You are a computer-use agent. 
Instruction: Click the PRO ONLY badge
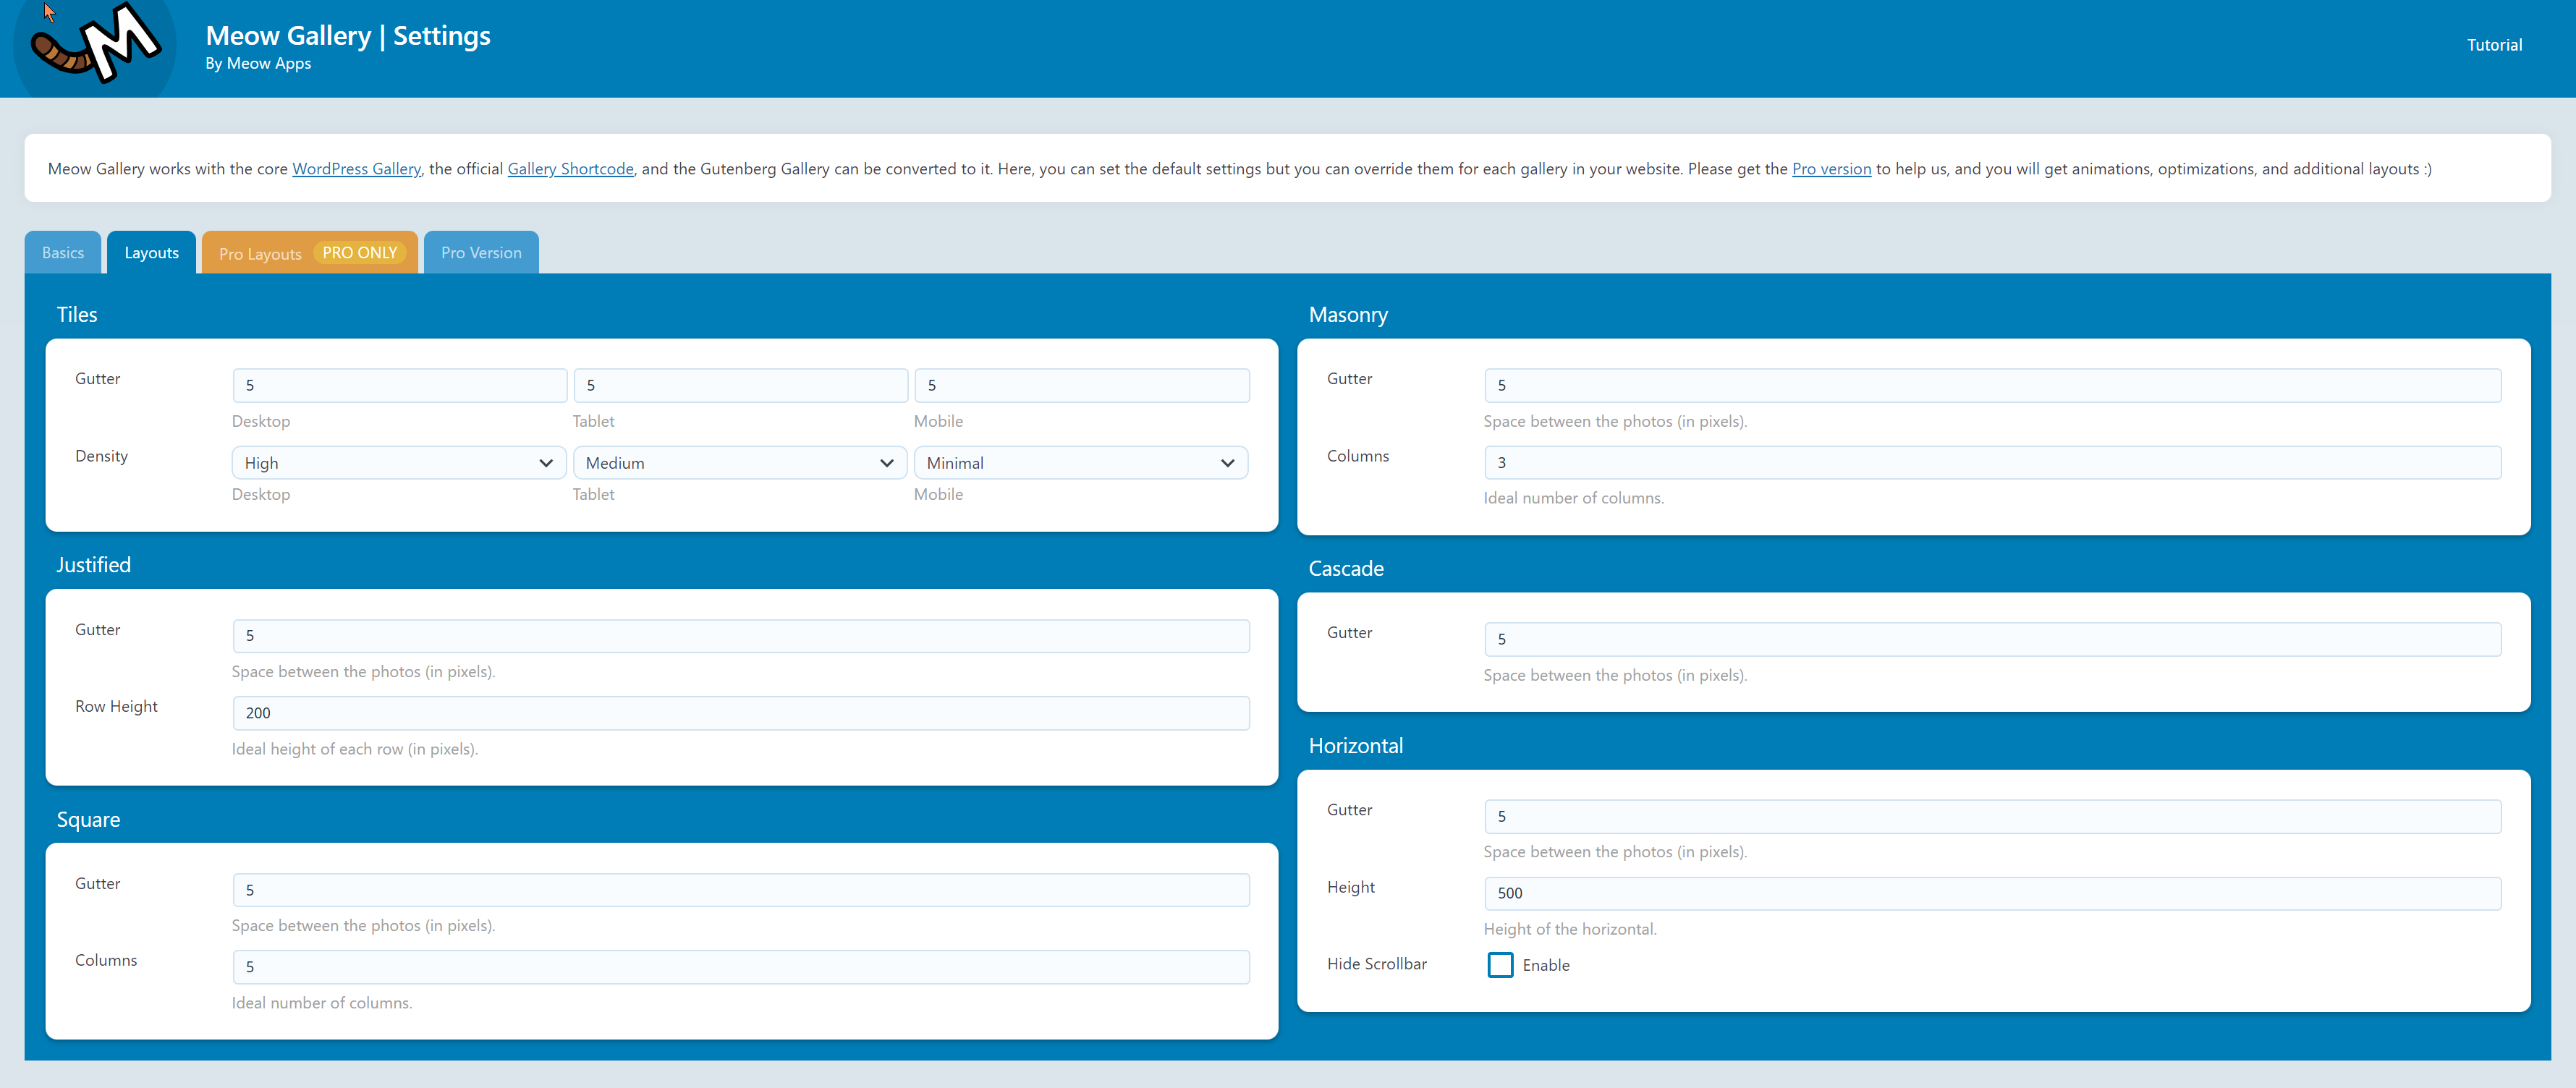point(360,253)
